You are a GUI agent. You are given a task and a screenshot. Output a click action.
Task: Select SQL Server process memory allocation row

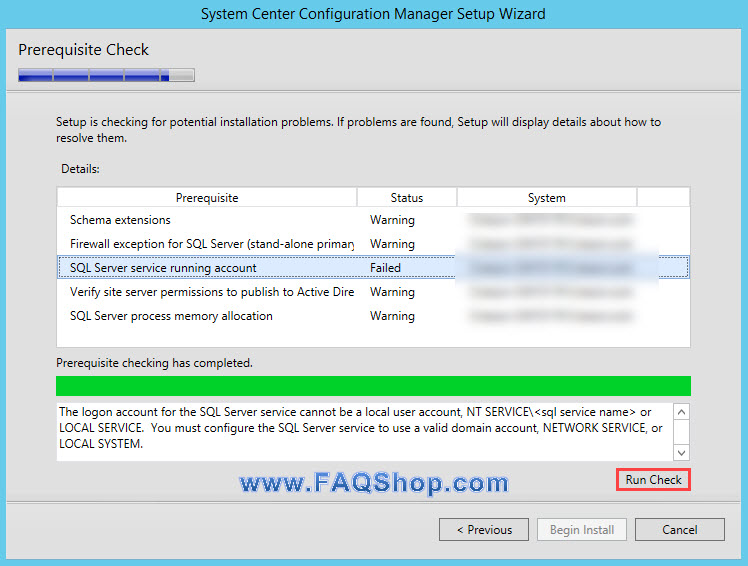(x=171, y=316)
